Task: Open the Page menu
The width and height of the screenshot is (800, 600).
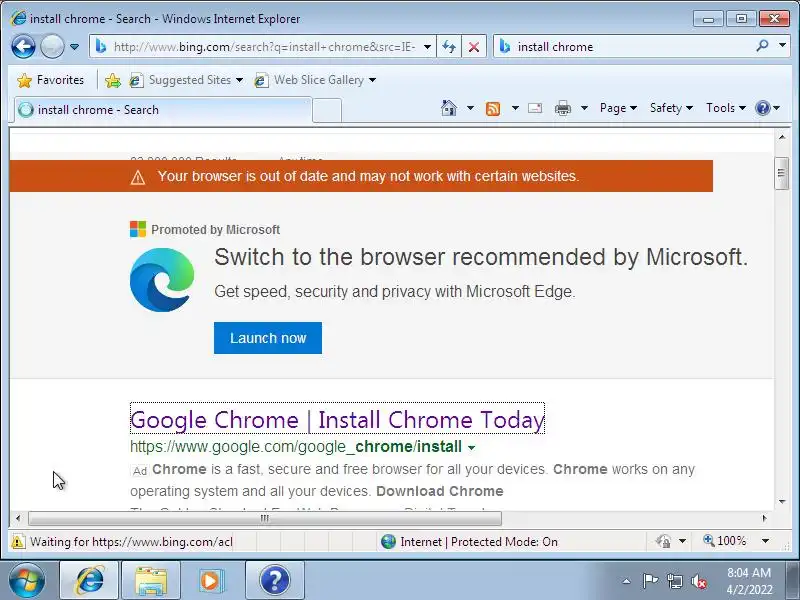Action: click(x=618, y=108)
